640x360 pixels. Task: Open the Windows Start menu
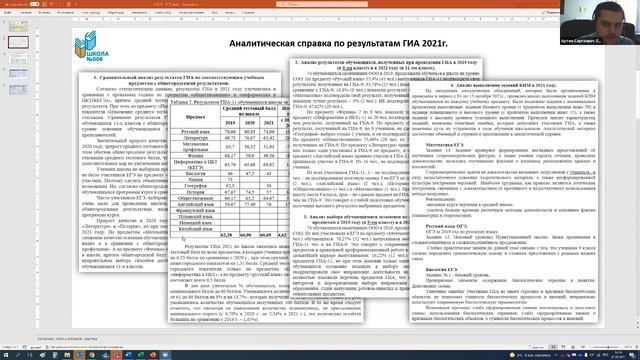tap(6, 355)
